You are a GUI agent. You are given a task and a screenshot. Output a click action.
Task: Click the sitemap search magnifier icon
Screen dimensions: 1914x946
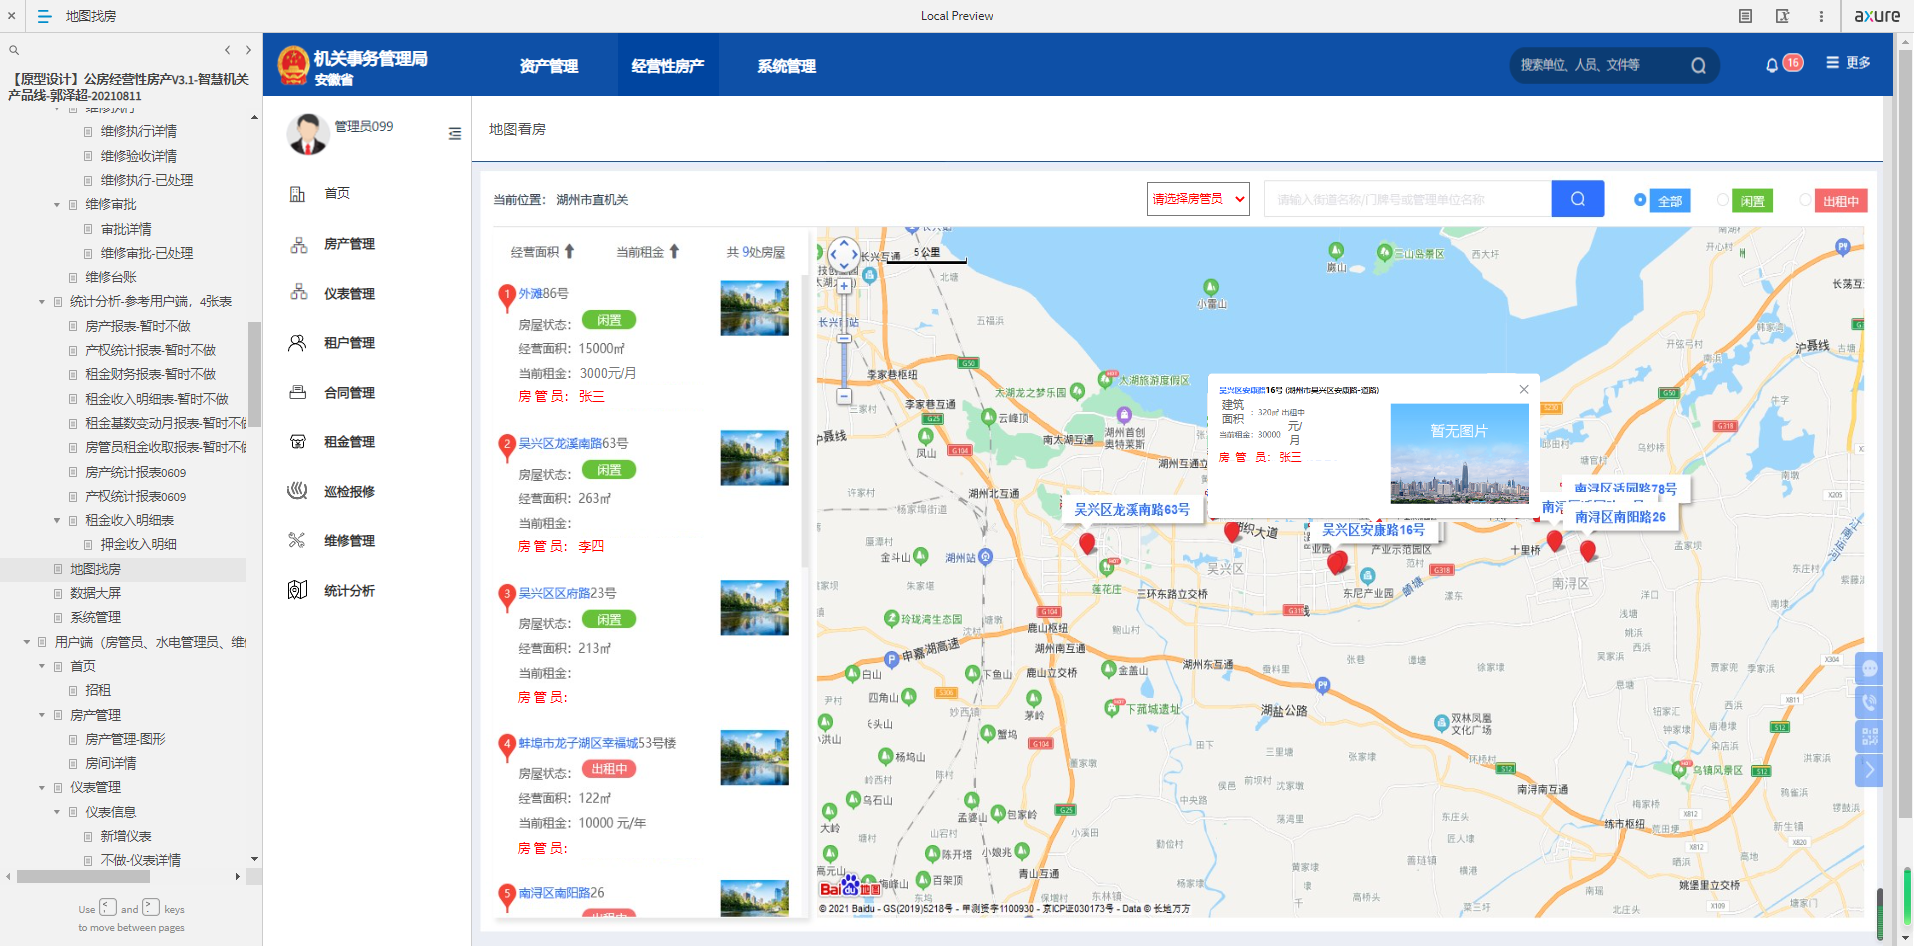[x=14, y=50]
